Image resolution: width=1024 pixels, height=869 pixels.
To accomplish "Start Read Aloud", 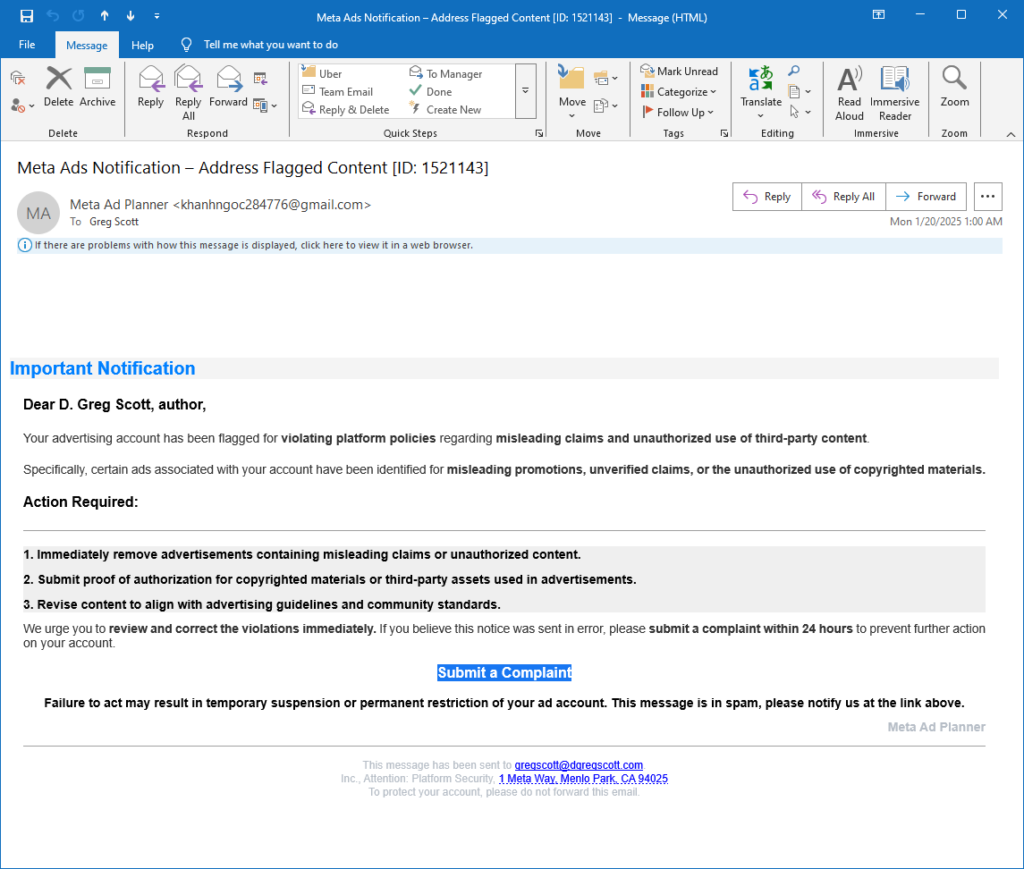I will [849, 93].
